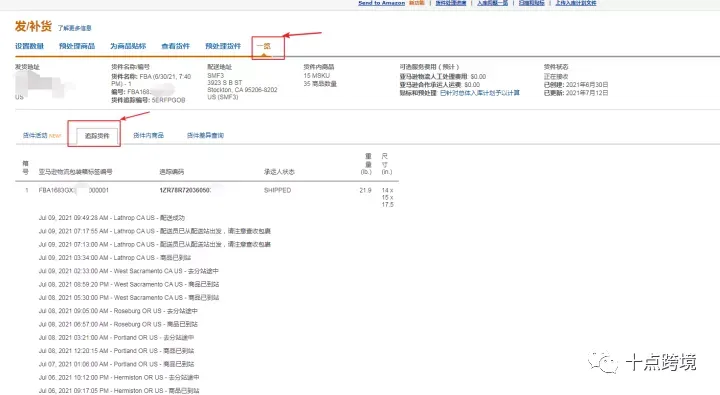Go to the 预处理商品 step
This screenshot has height=395, width=720.
point(77,46)
